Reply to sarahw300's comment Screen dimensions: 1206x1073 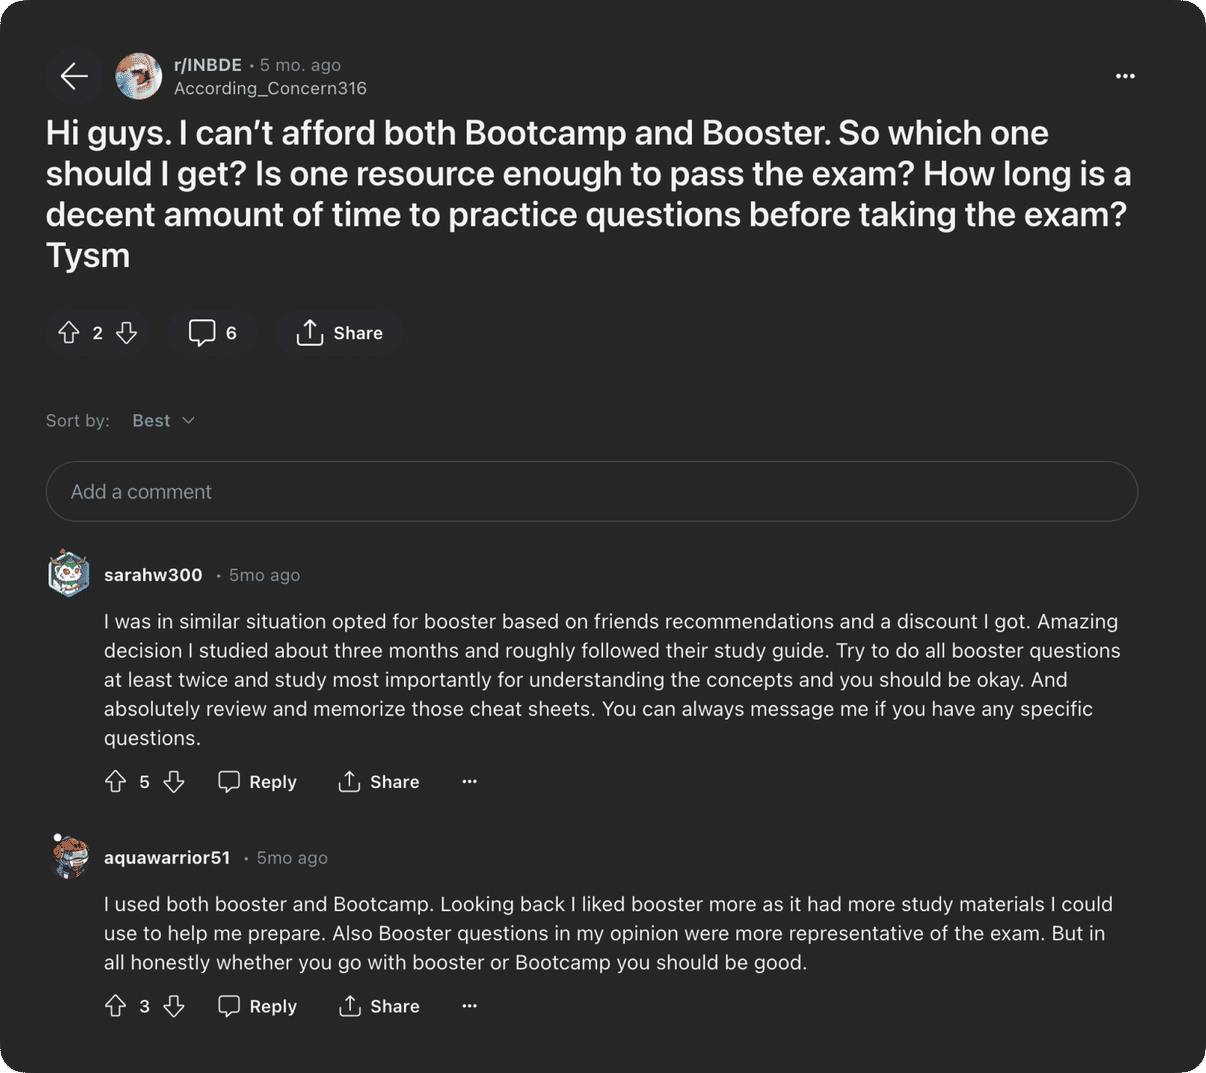point(258,782)
